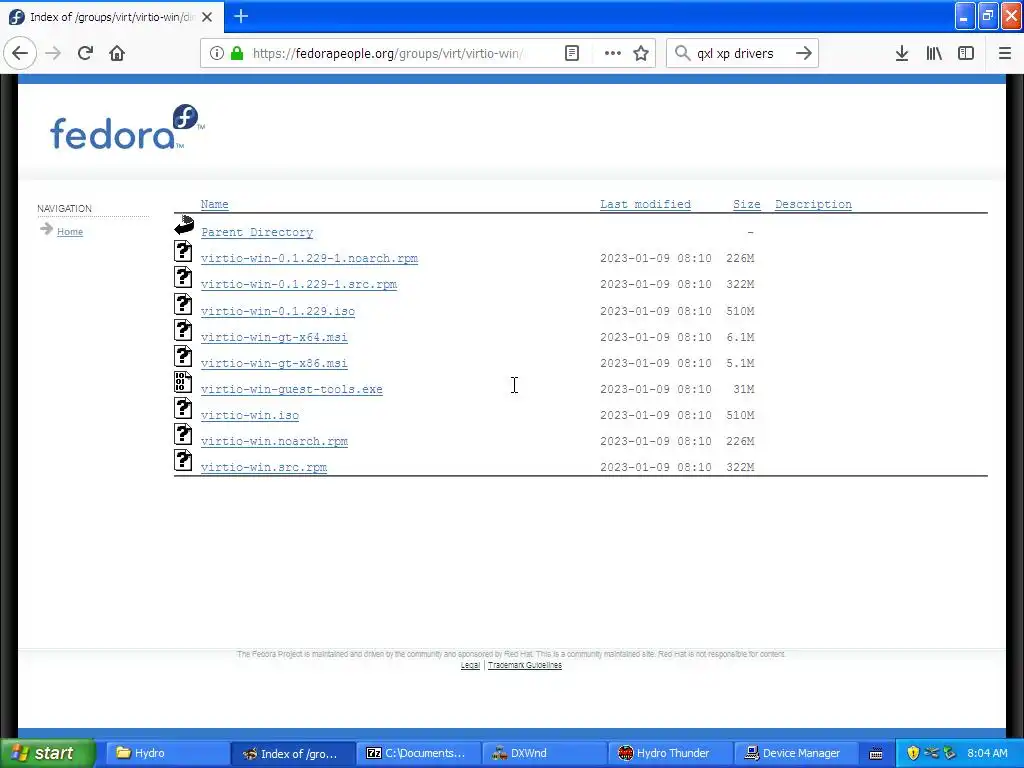This screenshot has width=1024, height=768.
Task: Switch to Hydro folder taskbar item
Action: point(166,753)
